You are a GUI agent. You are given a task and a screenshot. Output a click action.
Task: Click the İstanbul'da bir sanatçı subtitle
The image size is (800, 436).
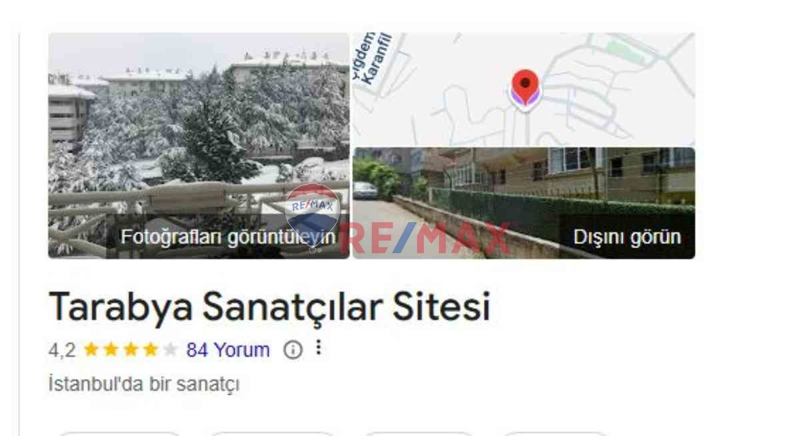coord(144,384)
